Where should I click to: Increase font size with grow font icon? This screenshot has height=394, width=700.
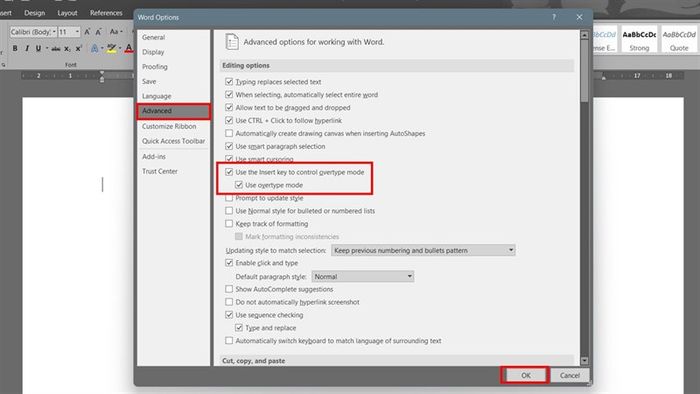click(x=87, y=32)
